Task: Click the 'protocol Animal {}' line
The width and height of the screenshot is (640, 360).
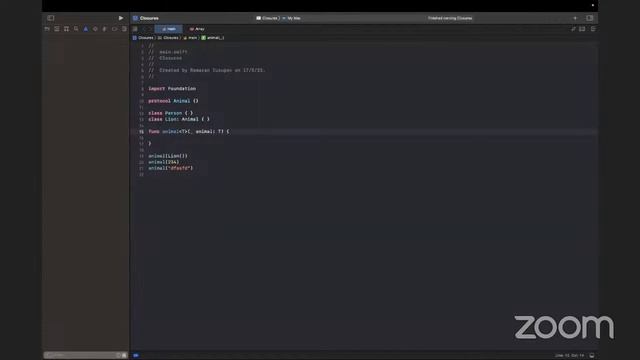Action: pyautogui.click(x=173, y=101)
